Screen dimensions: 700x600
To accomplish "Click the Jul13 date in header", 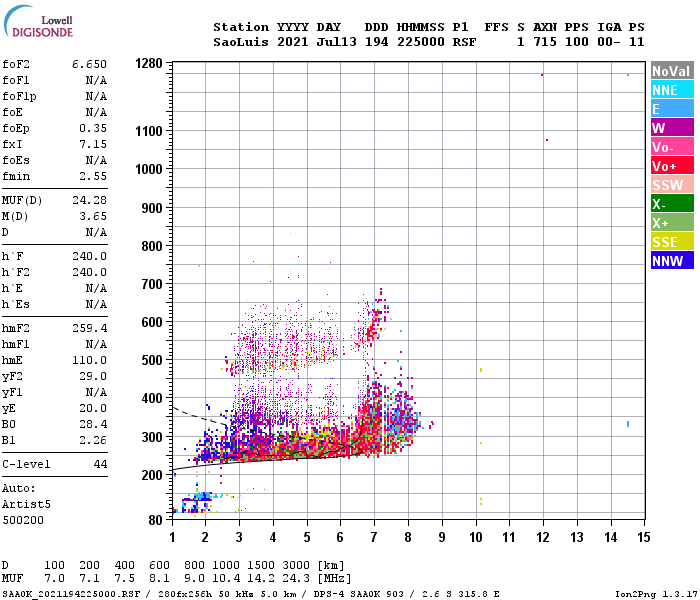I will (x=337, y=42).
